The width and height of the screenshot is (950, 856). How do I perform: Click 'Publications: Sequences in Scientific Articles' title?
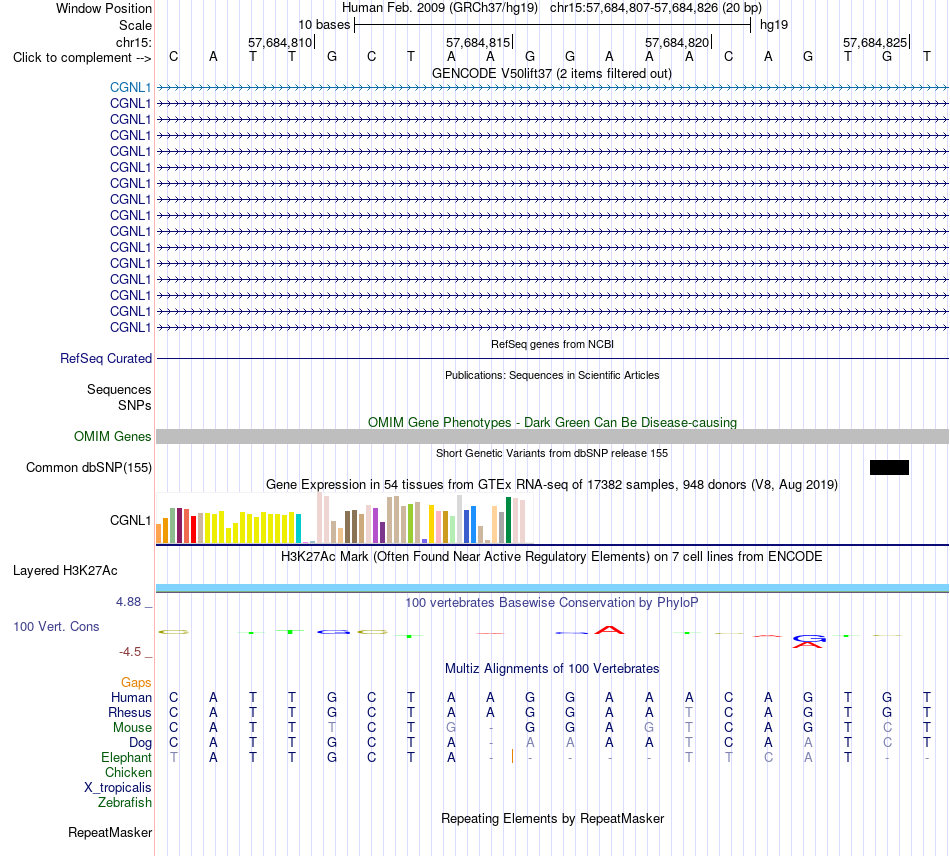(552, 375)
